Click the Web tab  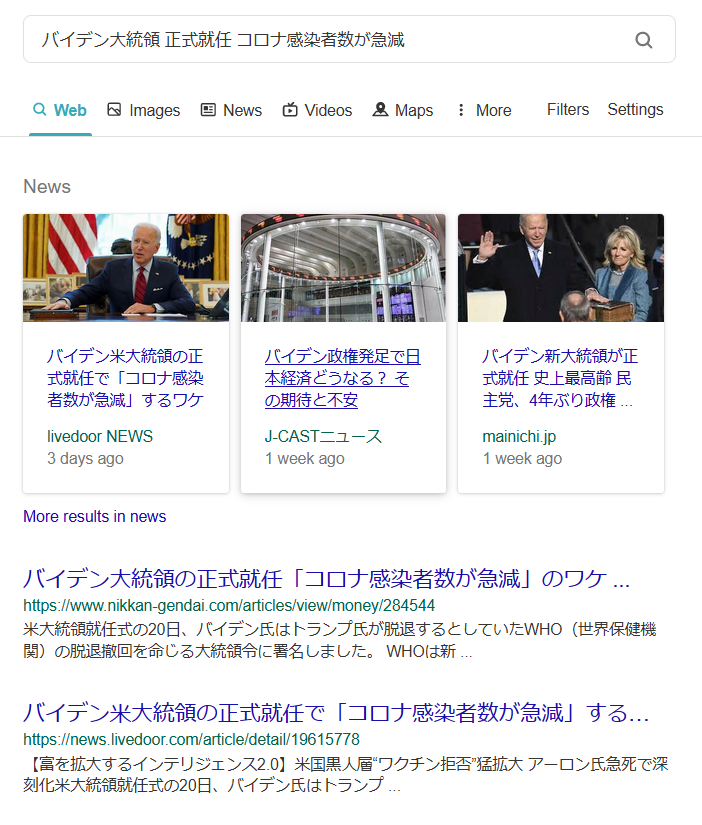[60, 110]
